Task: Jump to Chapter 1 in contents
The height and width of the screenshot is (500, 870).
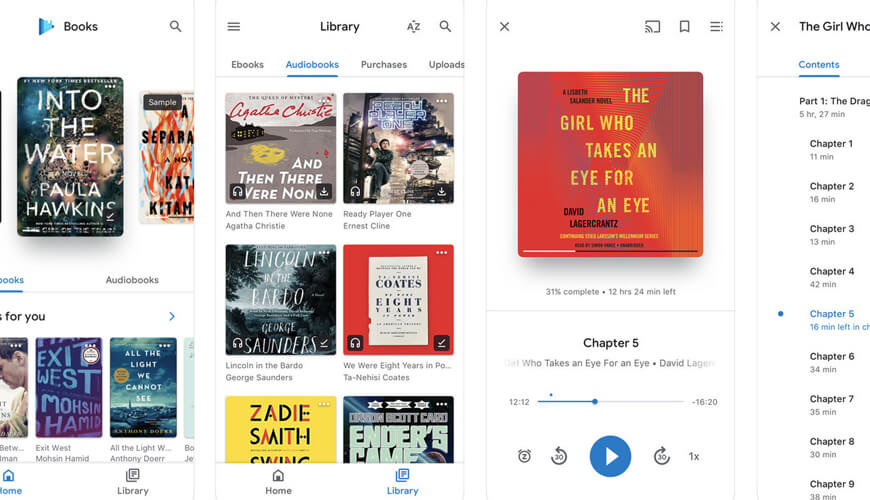Action: tap(831, 149)
